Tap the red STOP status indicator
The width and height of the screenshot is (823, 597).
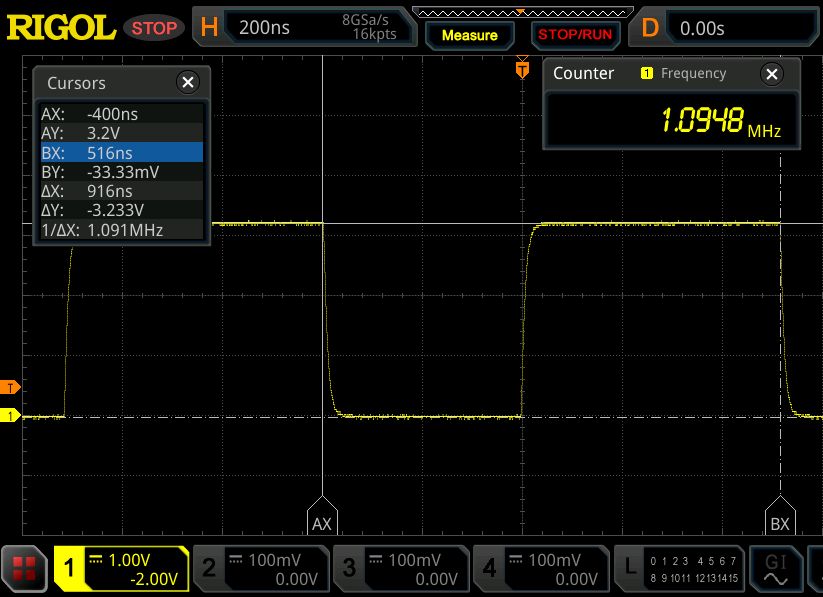pyautogui.click(x=154, y=28)
